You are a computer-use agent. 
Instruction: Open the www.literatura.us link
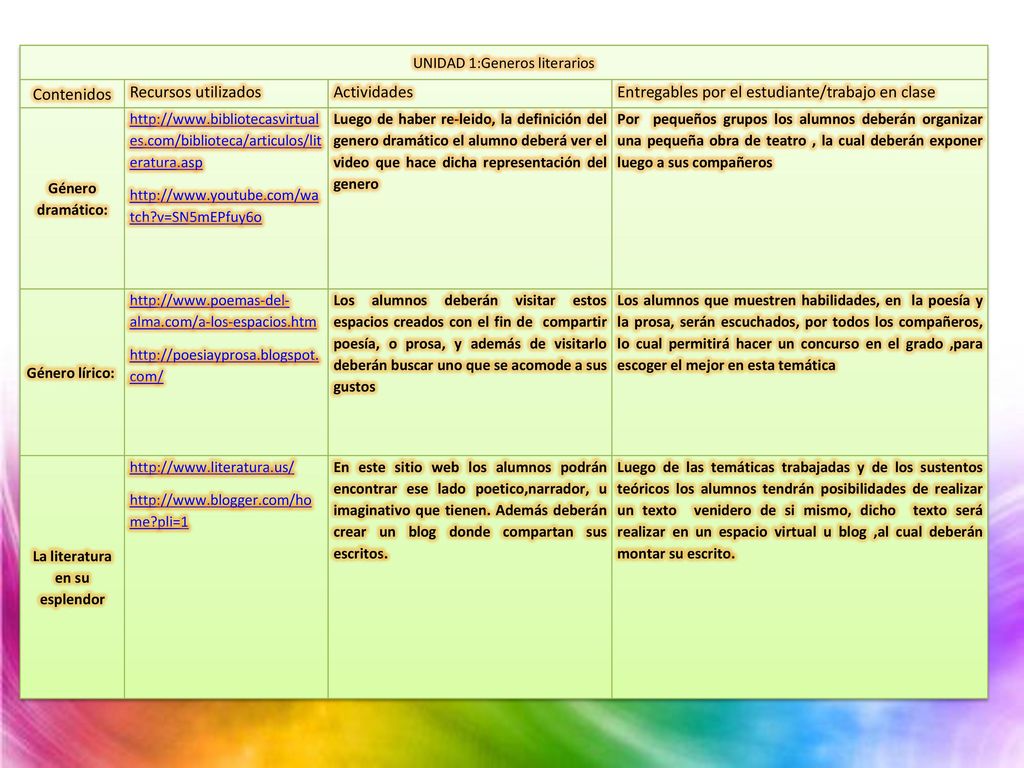tap(212, 467)
